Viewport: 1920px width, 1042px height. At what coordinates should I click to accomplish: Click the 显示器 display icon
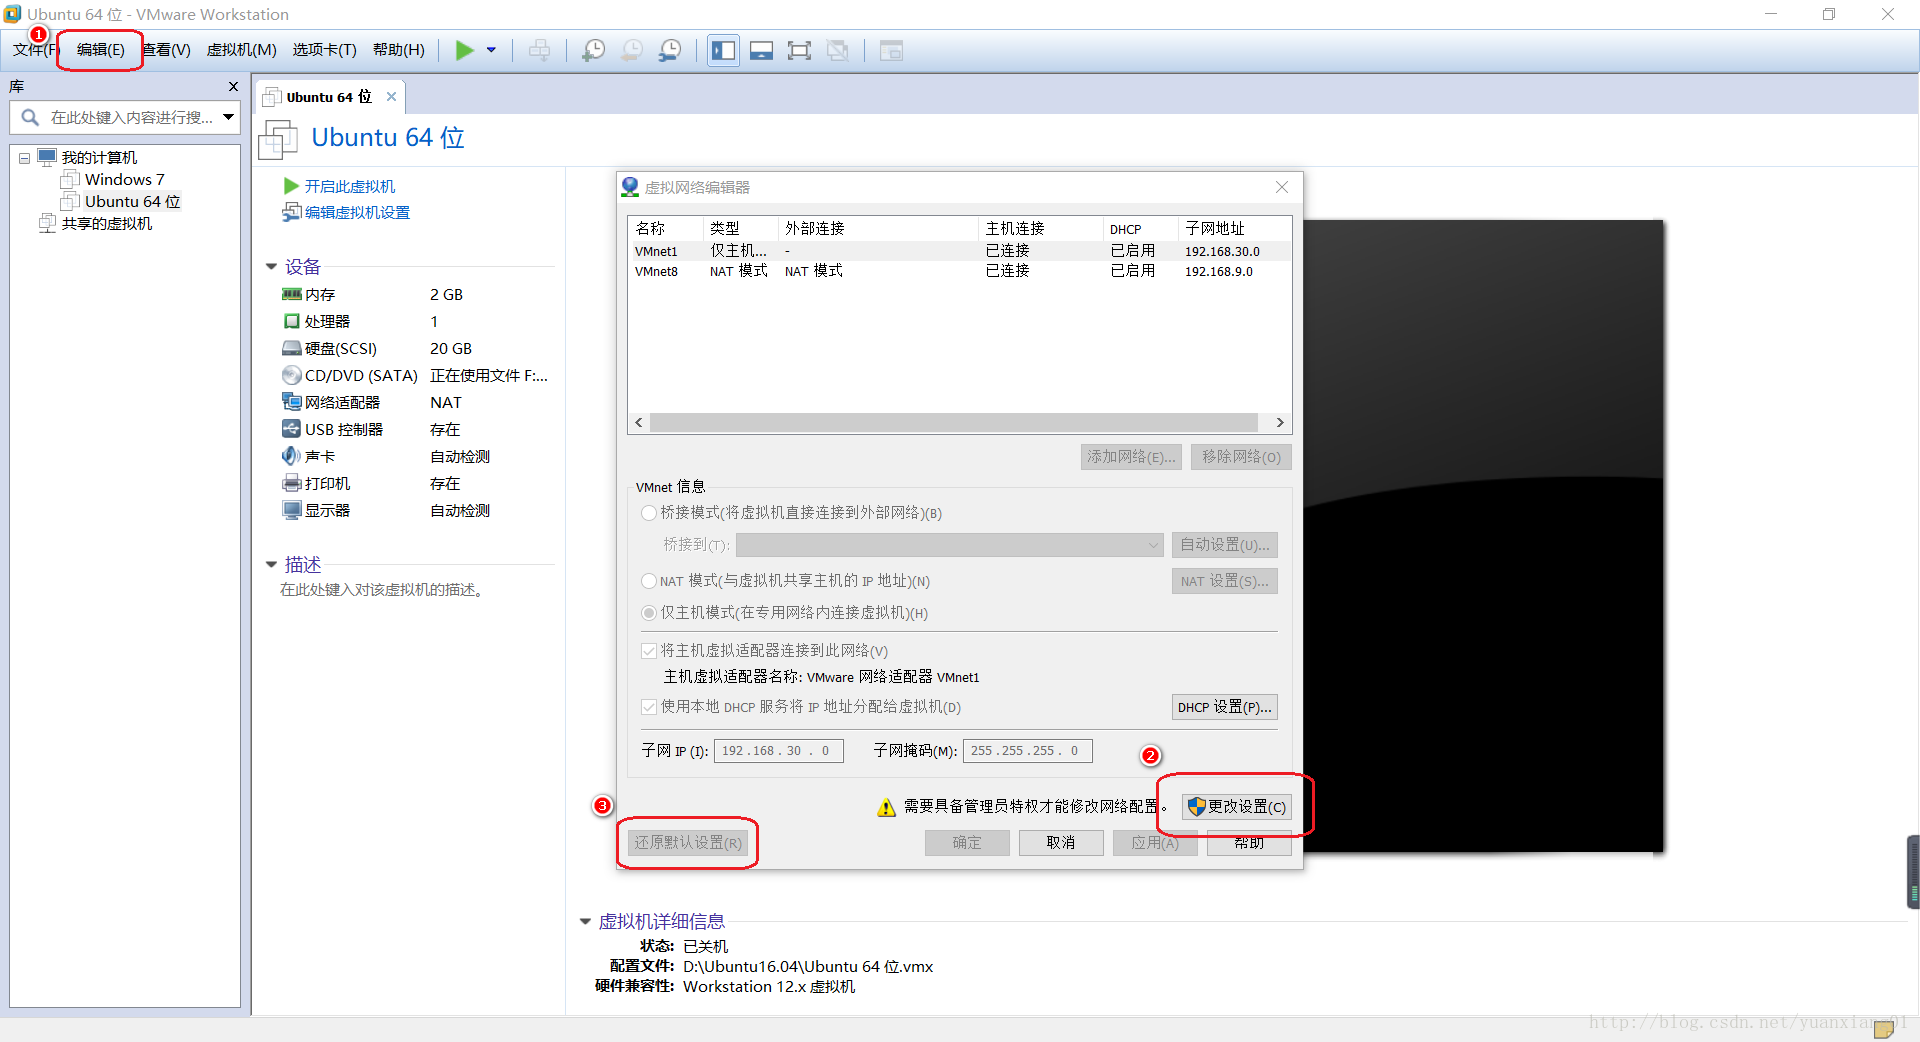tap(291, 510)
